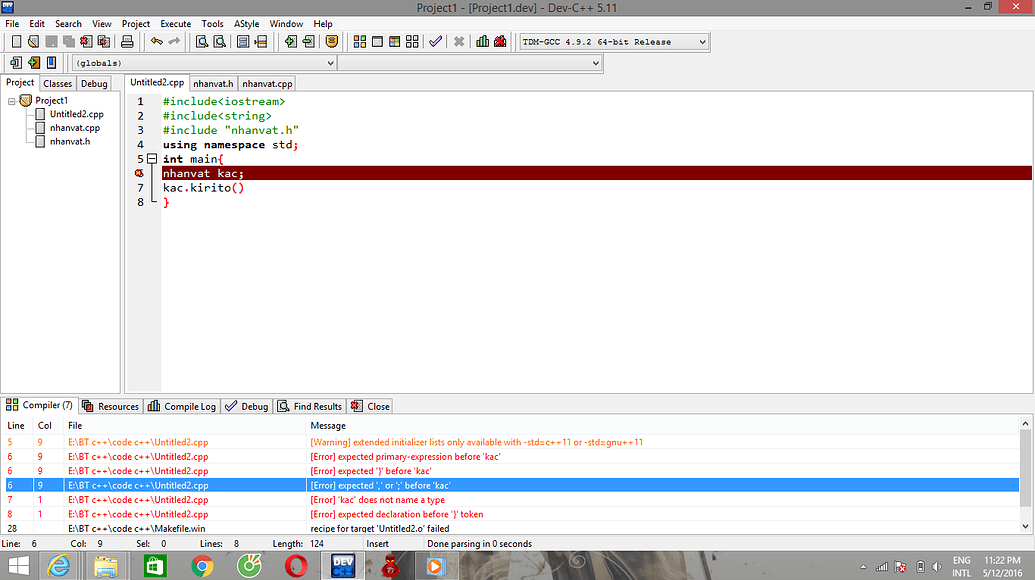
Task: Open the Windows Start button
Action: [18, 566]
